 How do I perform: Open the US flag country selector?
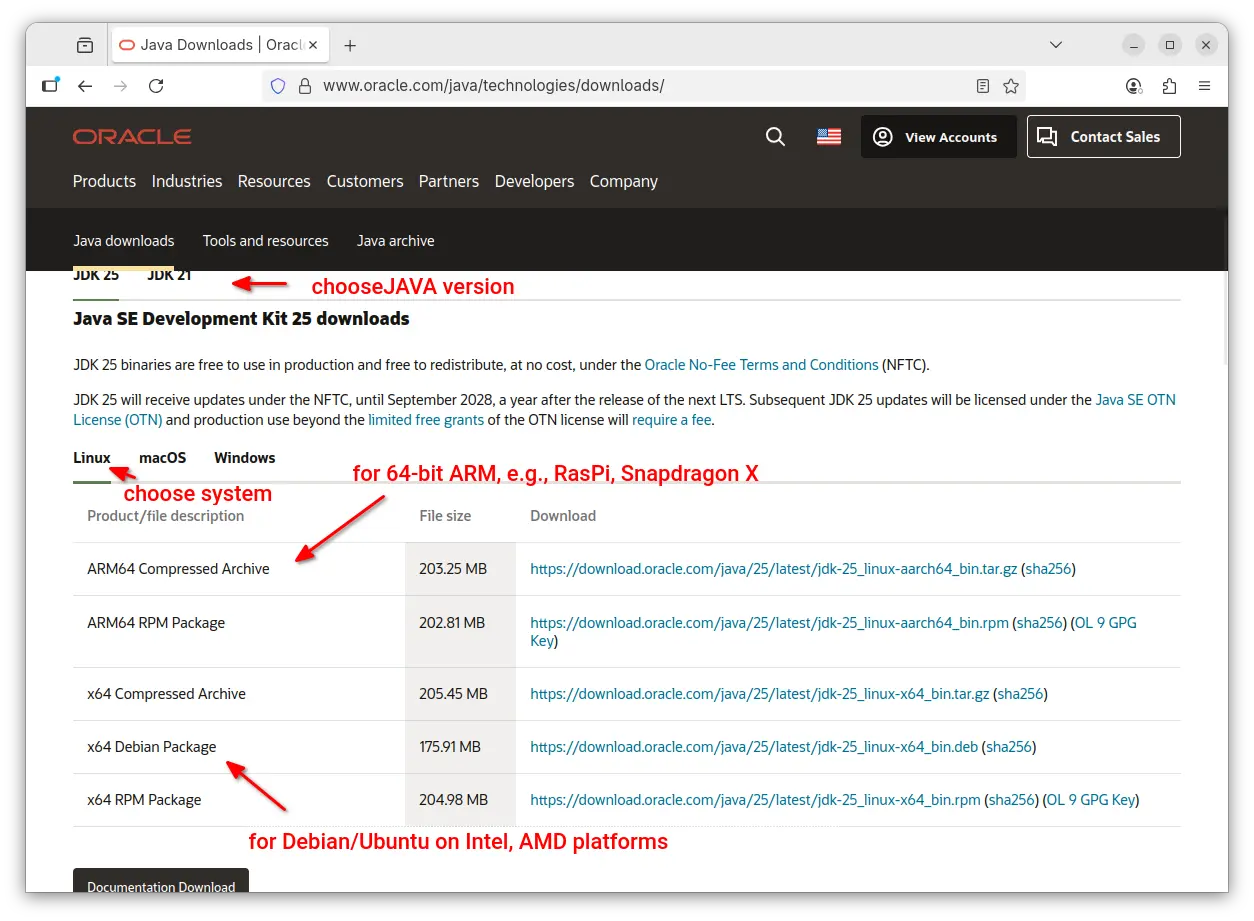pyautogui.click(x=828, y=137)
